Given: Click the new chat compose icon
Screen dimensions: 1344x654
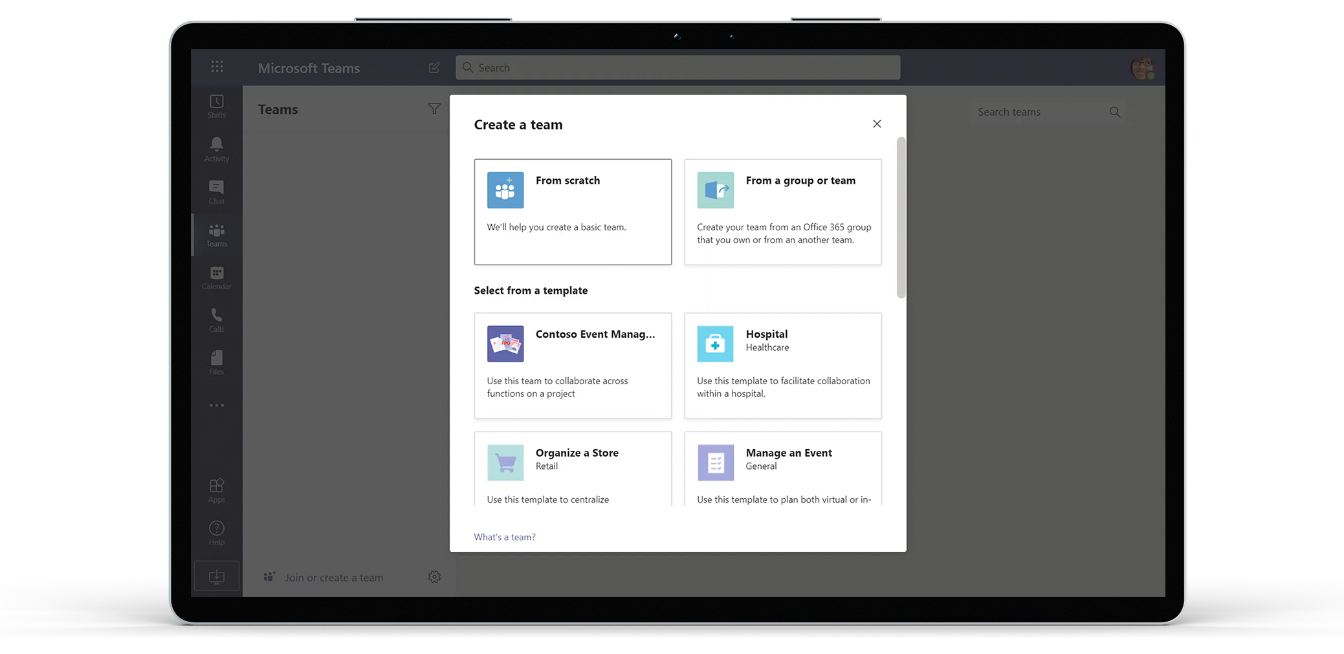Looking at the screenshot, I should pyautogui.click(x=434, y=68).
